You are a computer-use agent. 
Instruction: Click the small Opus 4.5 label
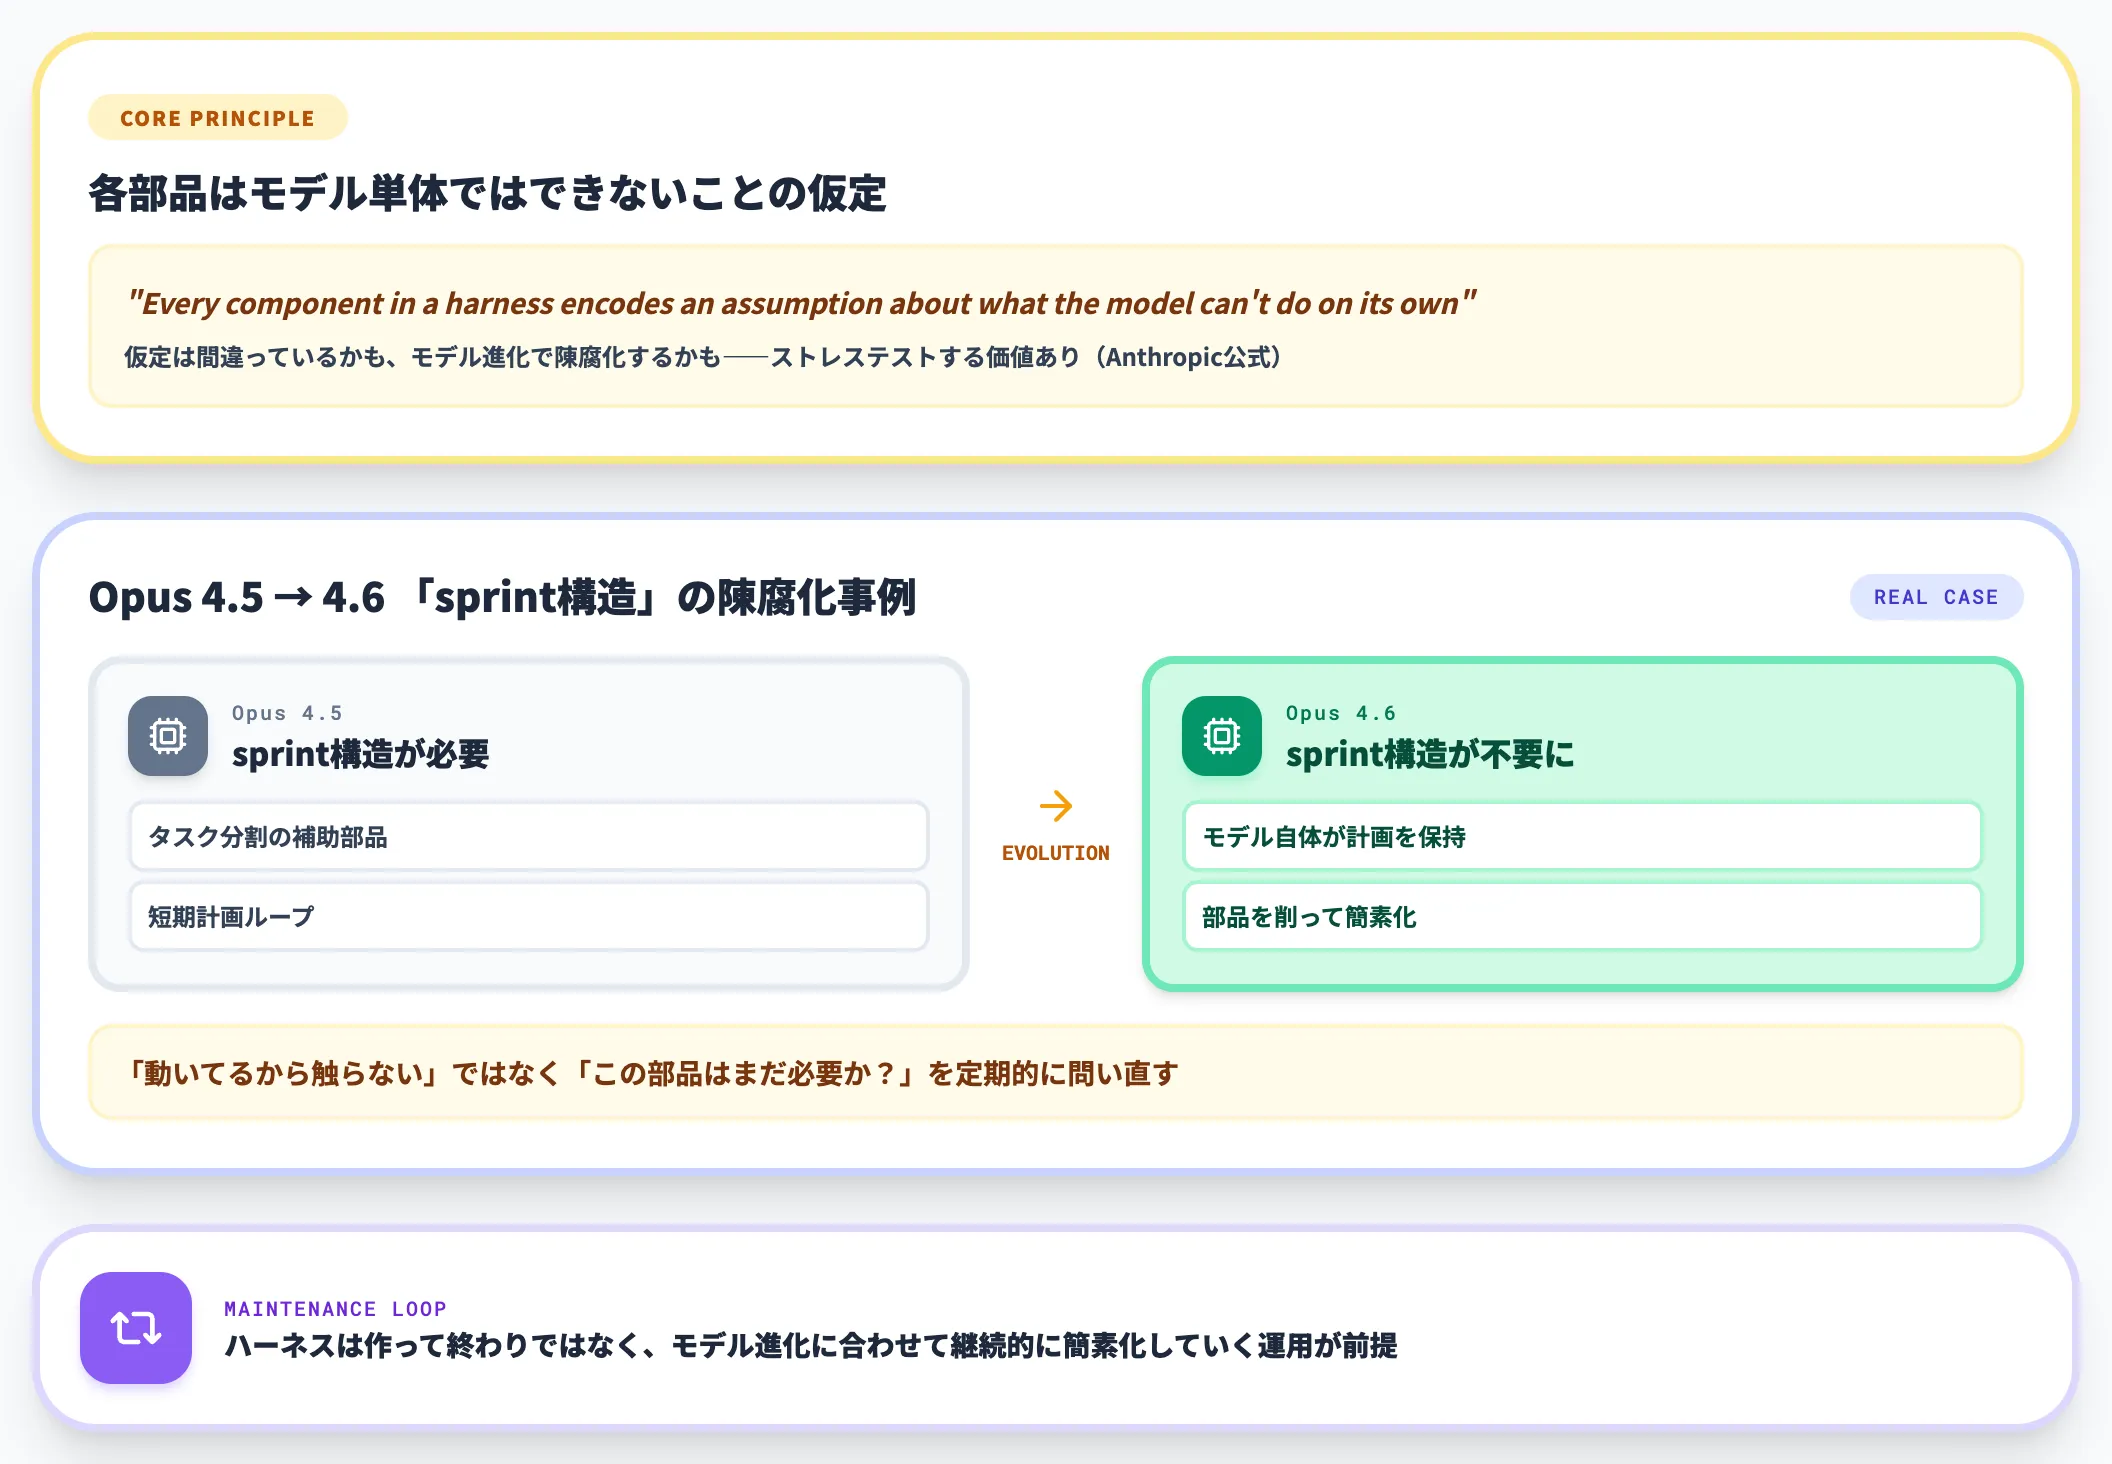tap(287, 713)
